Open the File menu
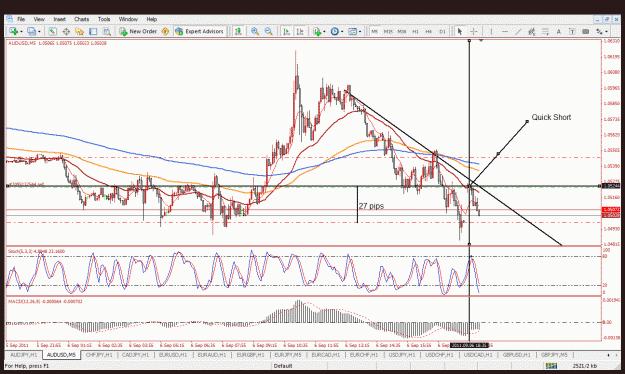Screen dimensions: 625x374 coord(21,19)
